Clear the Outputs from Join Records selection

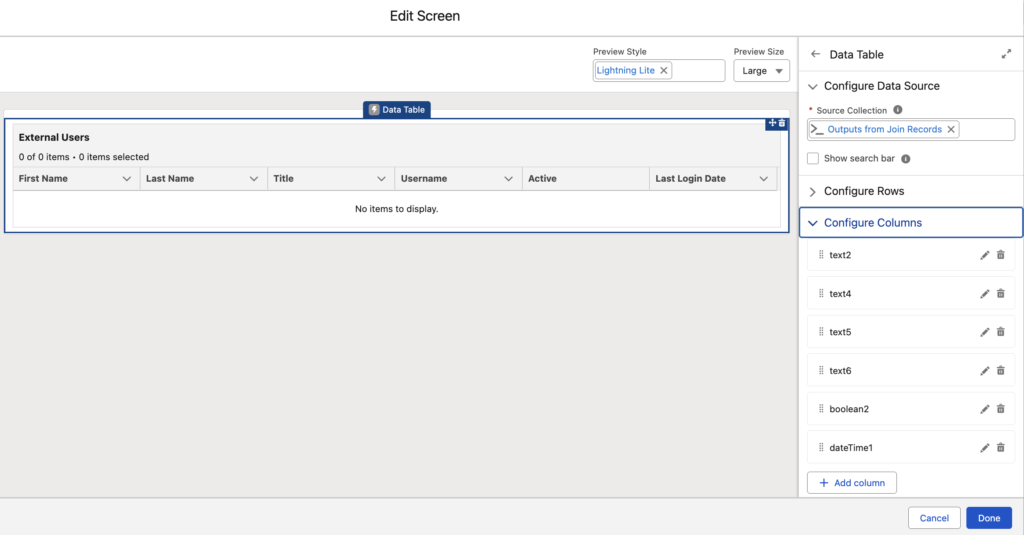click(951, 129)
